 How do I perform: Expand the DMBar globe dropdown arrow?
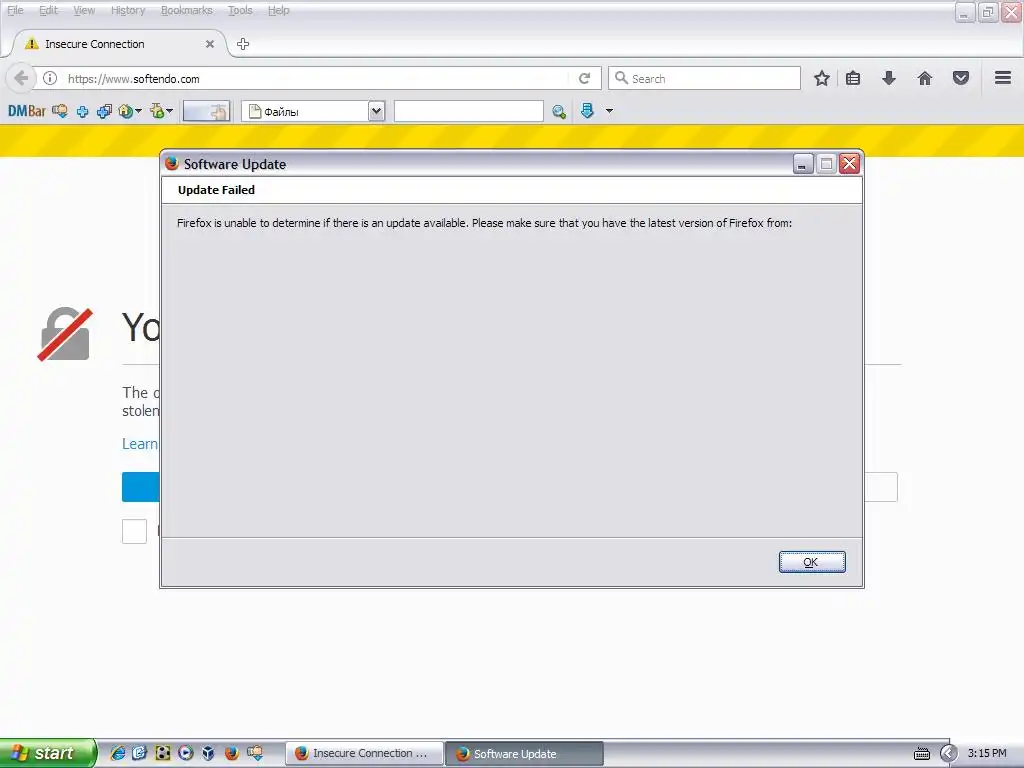(138, 112)
